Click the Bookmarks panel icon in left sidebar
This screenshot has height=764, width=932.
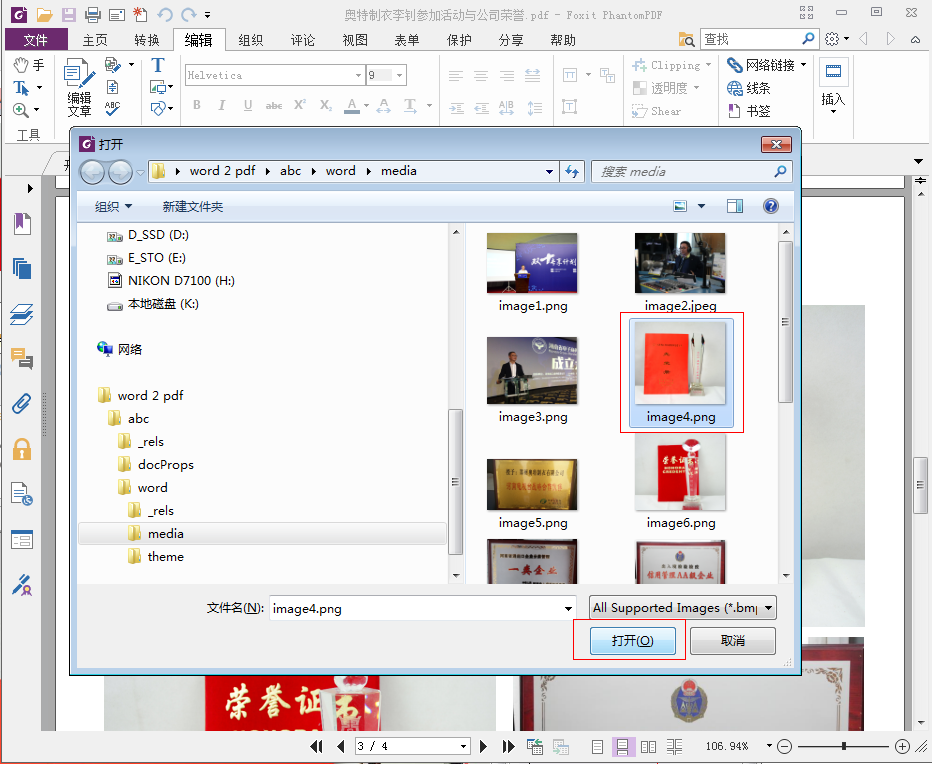click(x=22, y=223)
